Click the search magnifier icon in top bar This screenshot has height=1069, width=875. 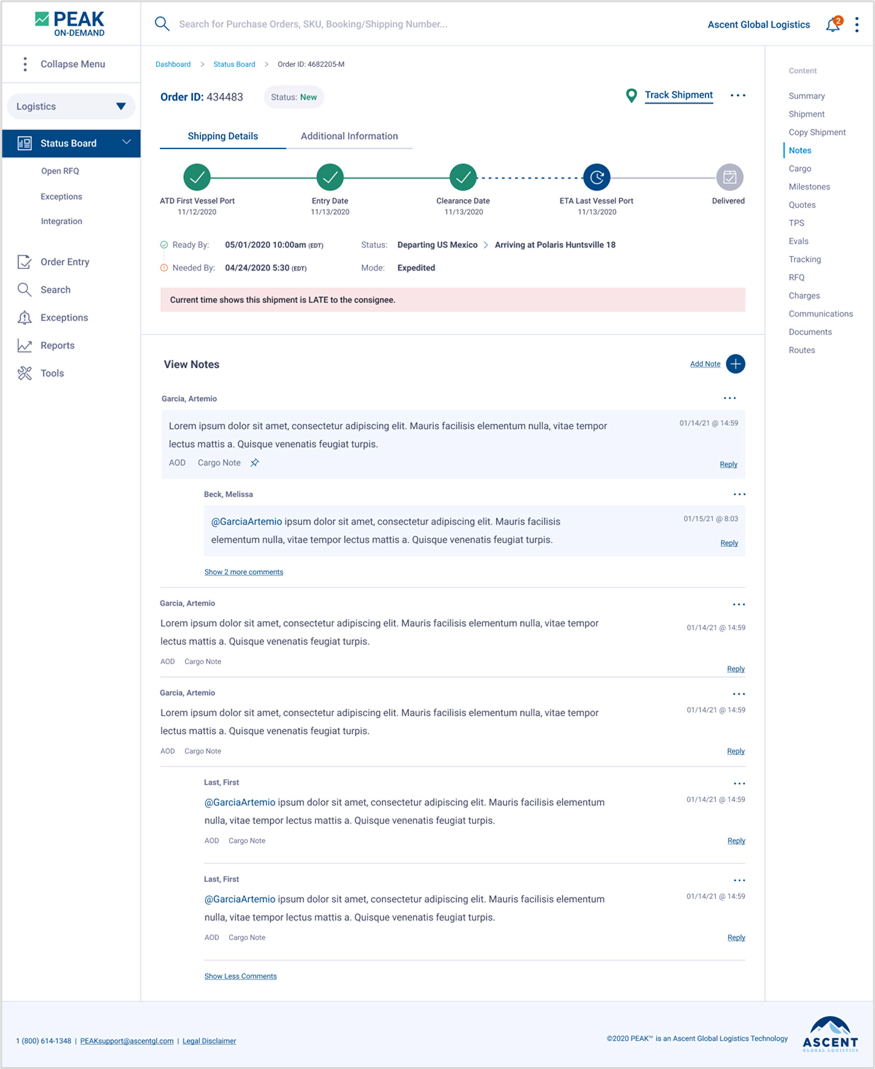click(x=161, y=24)
